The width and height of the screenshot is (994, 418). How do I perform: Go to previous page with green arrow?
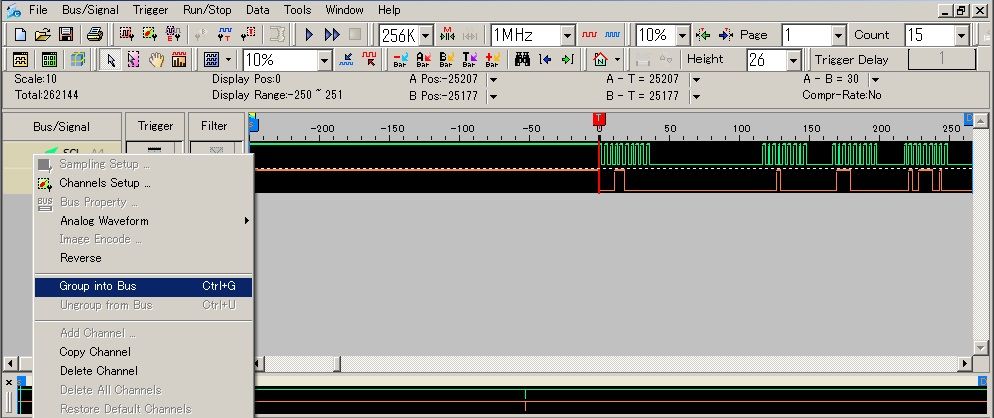pyautogui.click(x=702, y=34)
